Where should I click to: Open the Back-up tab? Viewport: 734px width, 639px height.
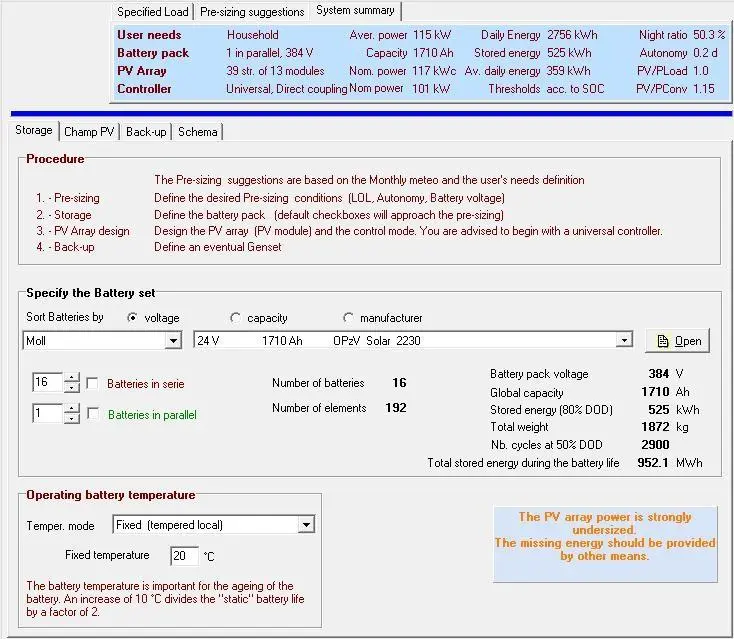[x=145, y=132]
